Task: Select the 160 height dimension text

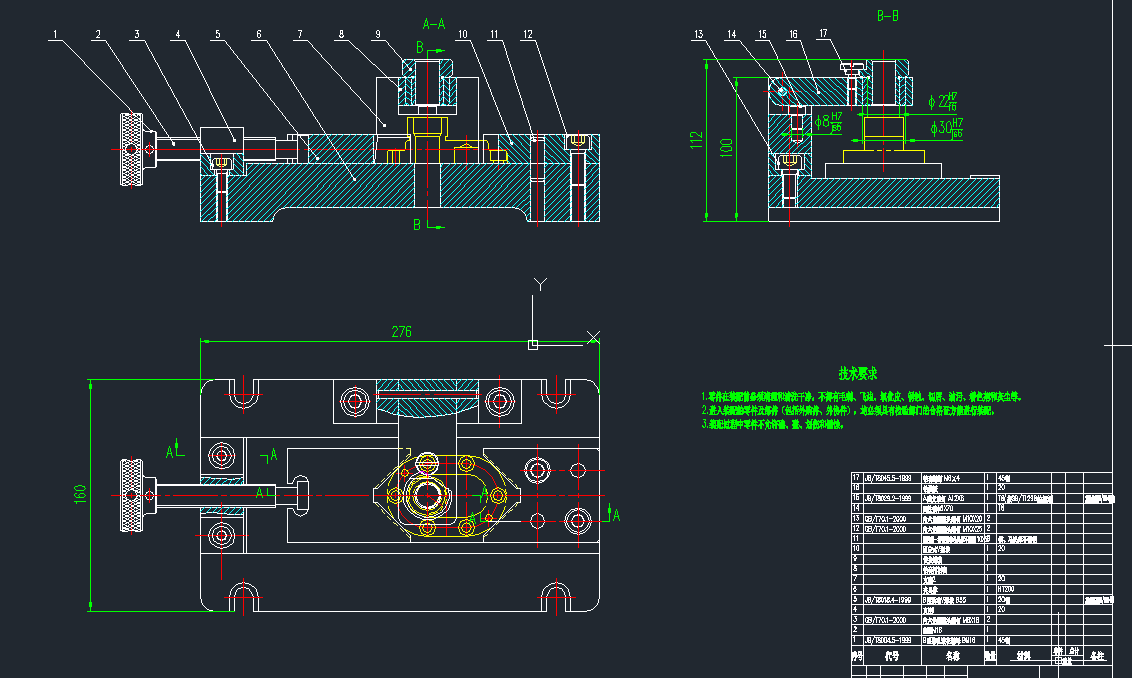Action: (79, 494)
